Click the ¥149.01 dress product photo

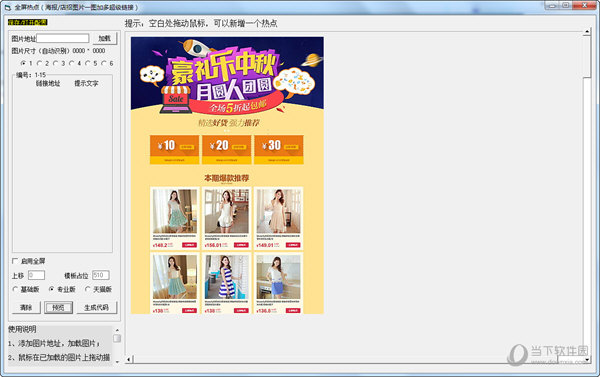[279, 211]
